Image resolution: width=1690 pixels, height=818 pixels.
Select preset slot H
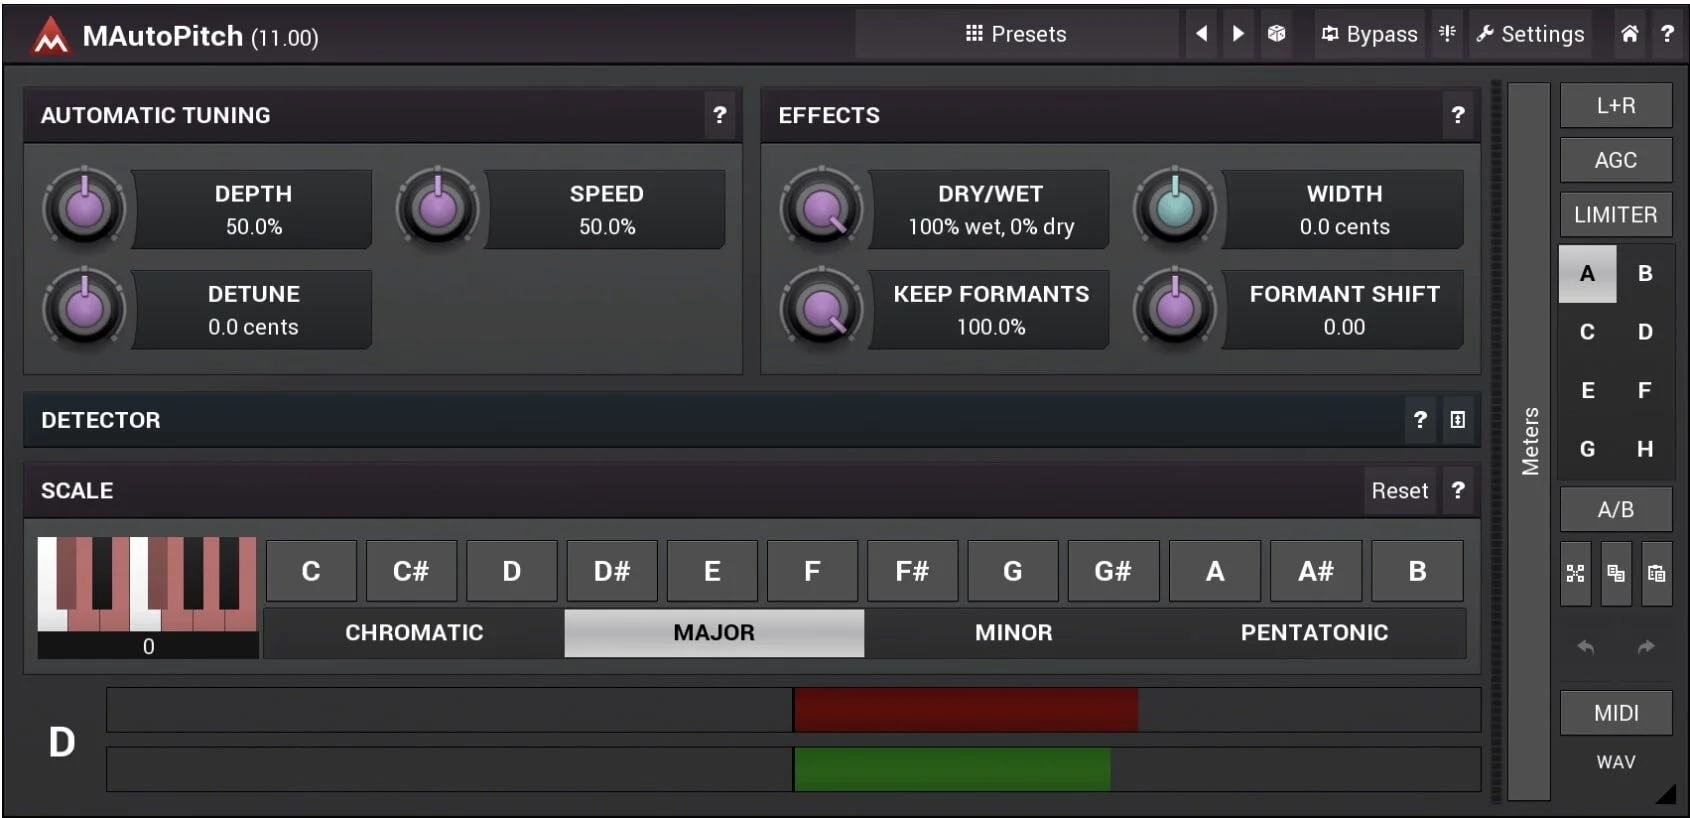[x=1645, y=449]
